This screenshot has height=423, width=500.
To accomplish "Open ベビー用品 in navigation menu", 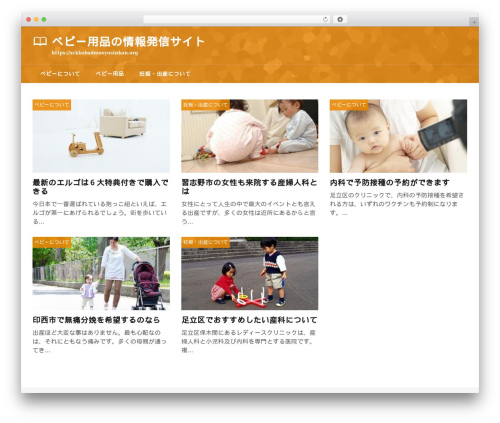I will (x=110, y=74).
